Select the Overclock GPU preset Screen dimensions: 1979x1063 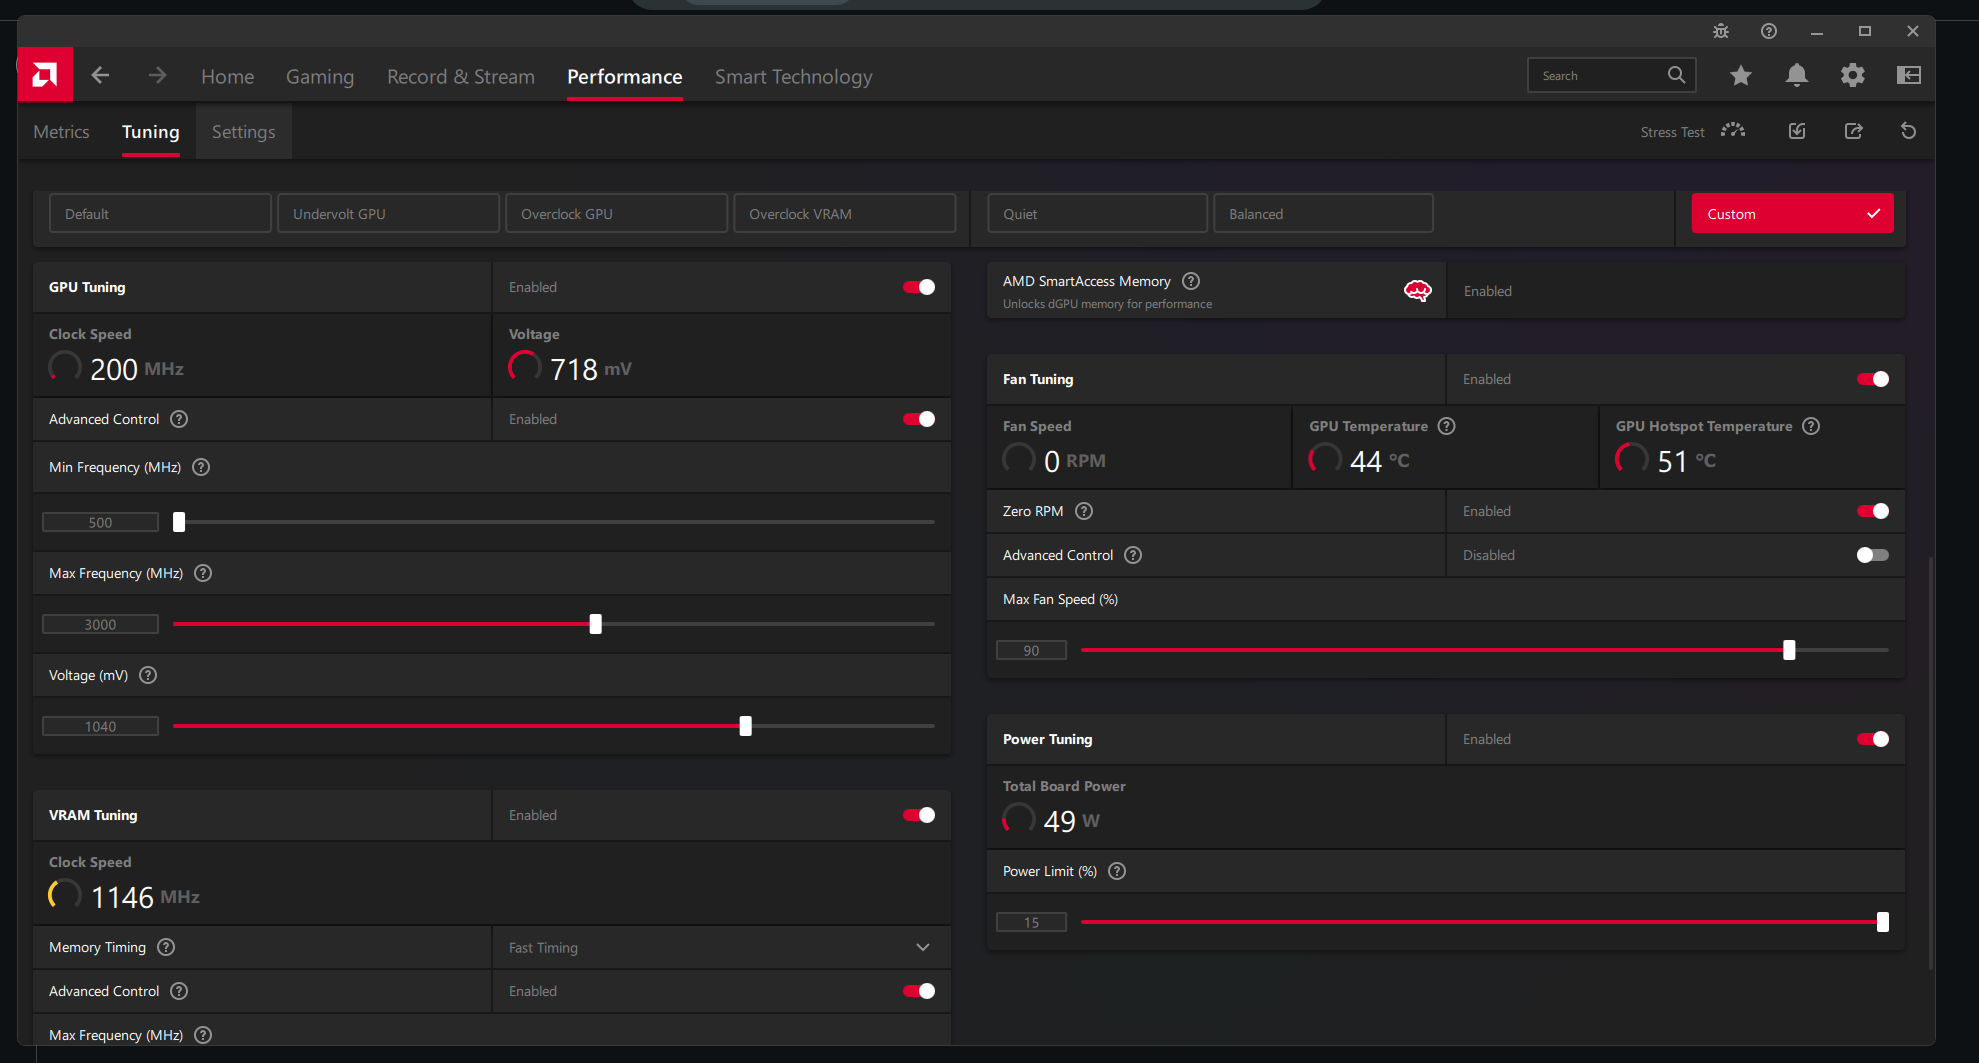click(616, 214)
